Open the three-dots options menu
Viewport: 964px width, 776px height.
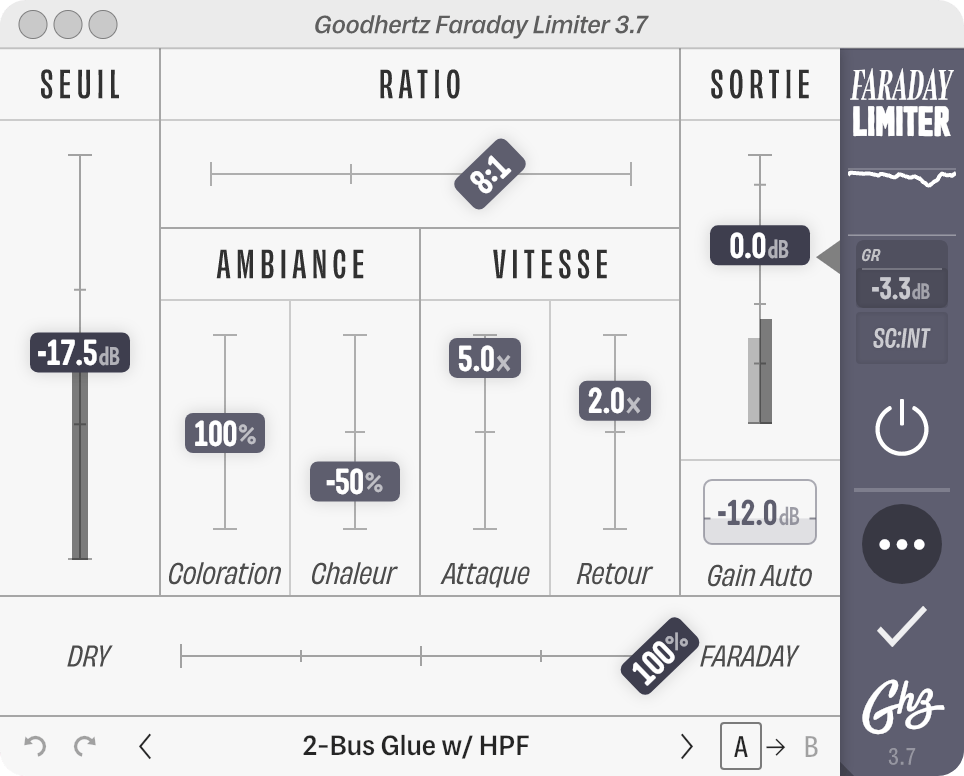[x=901, y=544]
